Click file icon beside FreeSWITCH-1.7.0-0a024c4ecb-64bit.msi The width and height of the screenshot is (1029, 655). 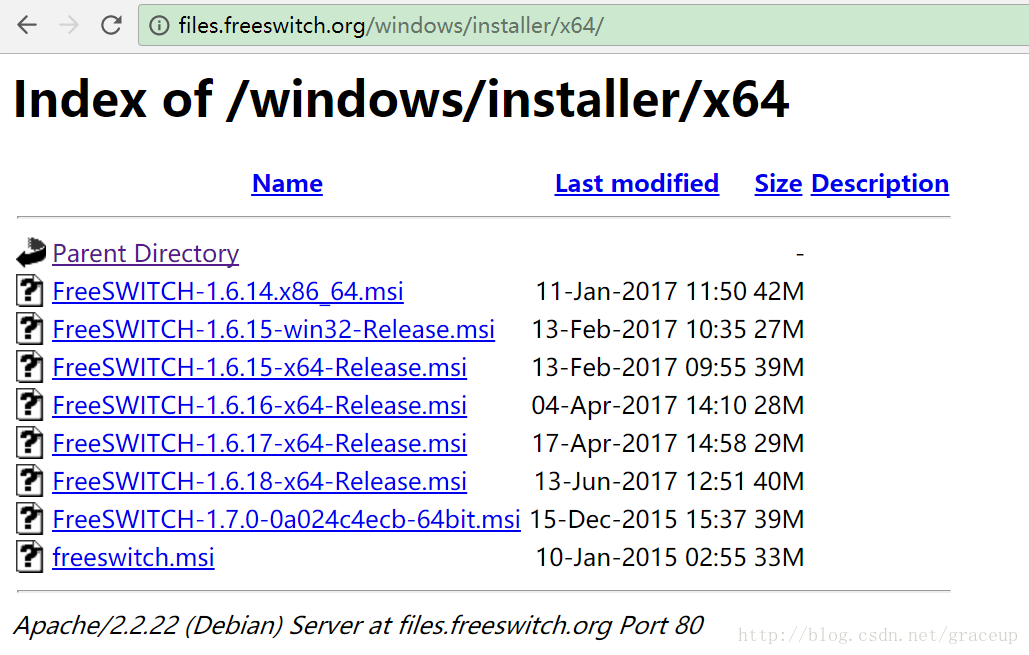click(30, 519)
